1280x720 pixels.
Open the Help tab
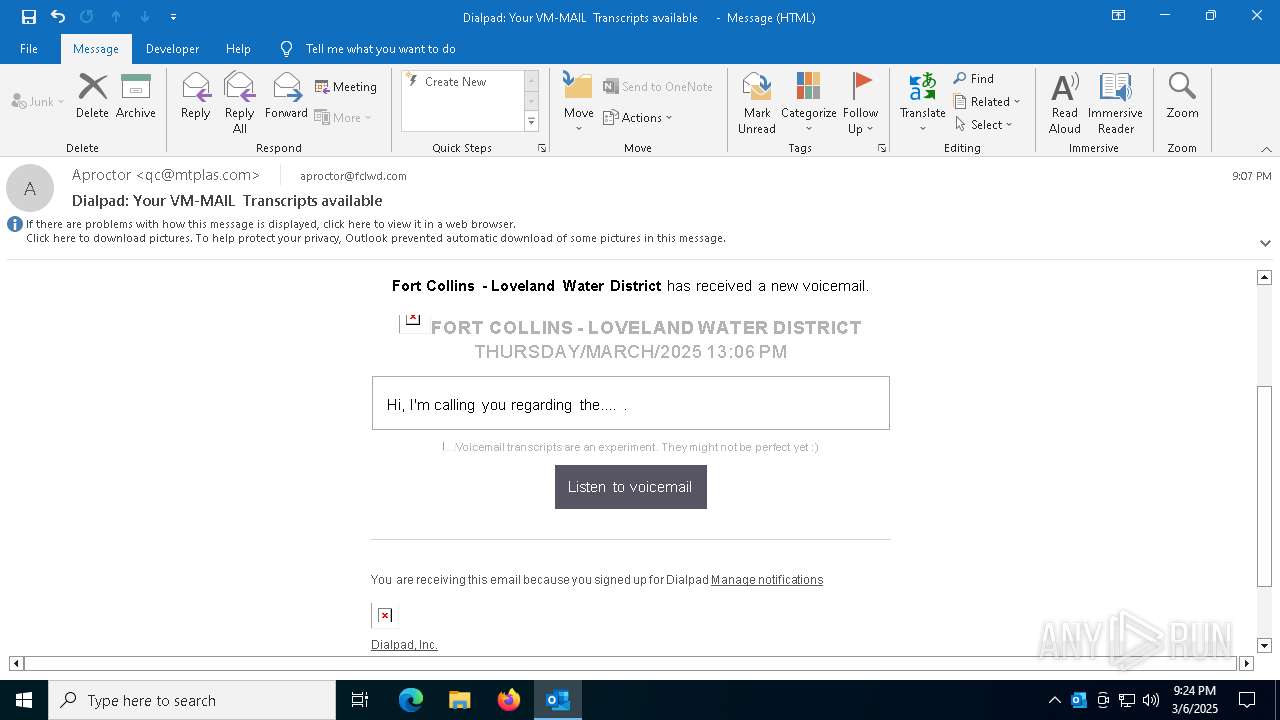(238, 49)
